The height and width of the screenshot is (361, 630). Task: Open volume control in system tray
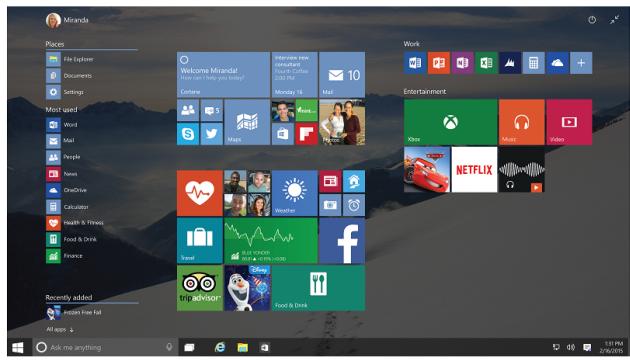571,347
